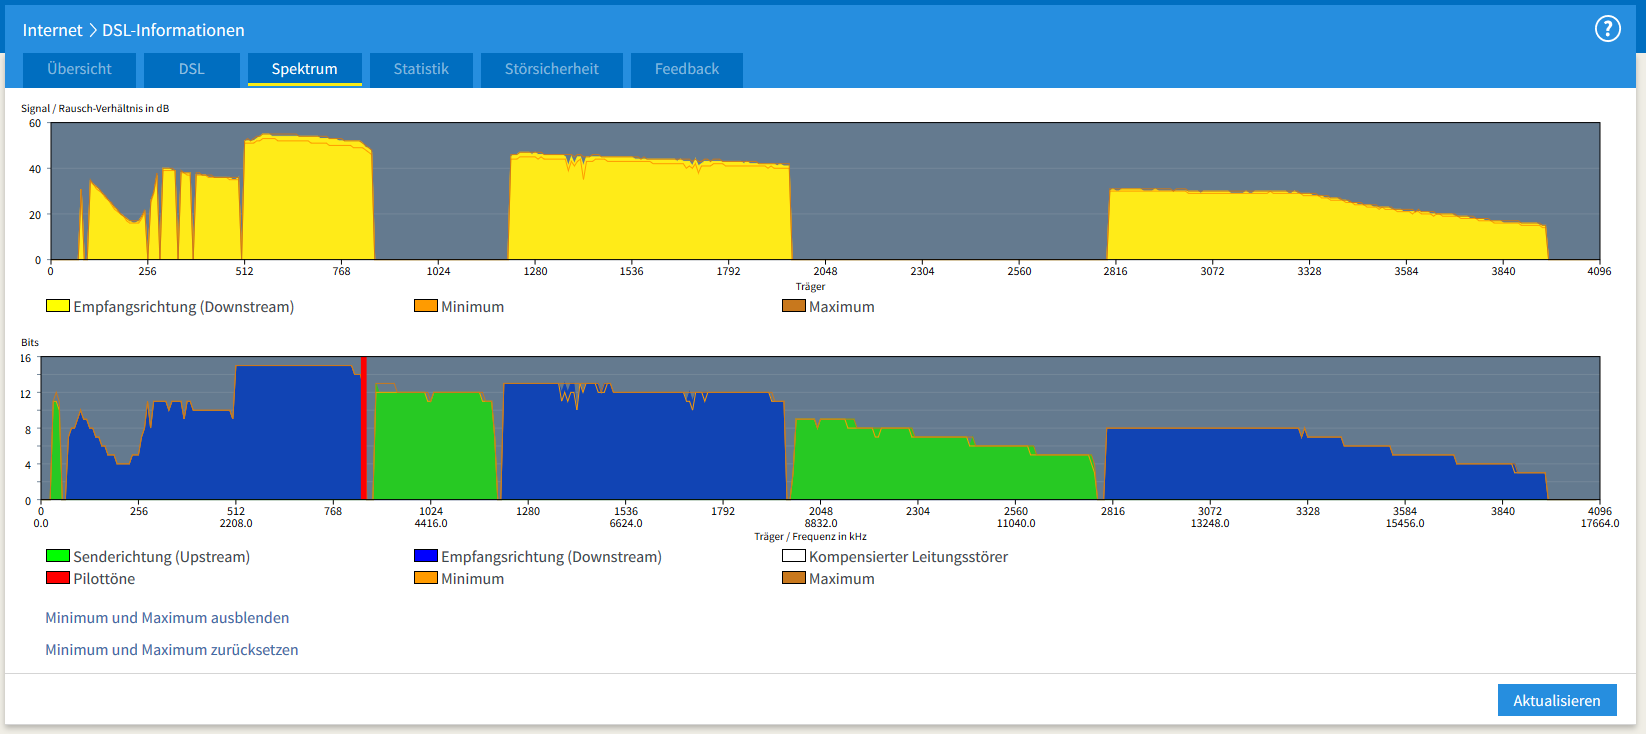
Task: Click white Kompensierter Leitungsstörer swatch
Action: point(794,556)
